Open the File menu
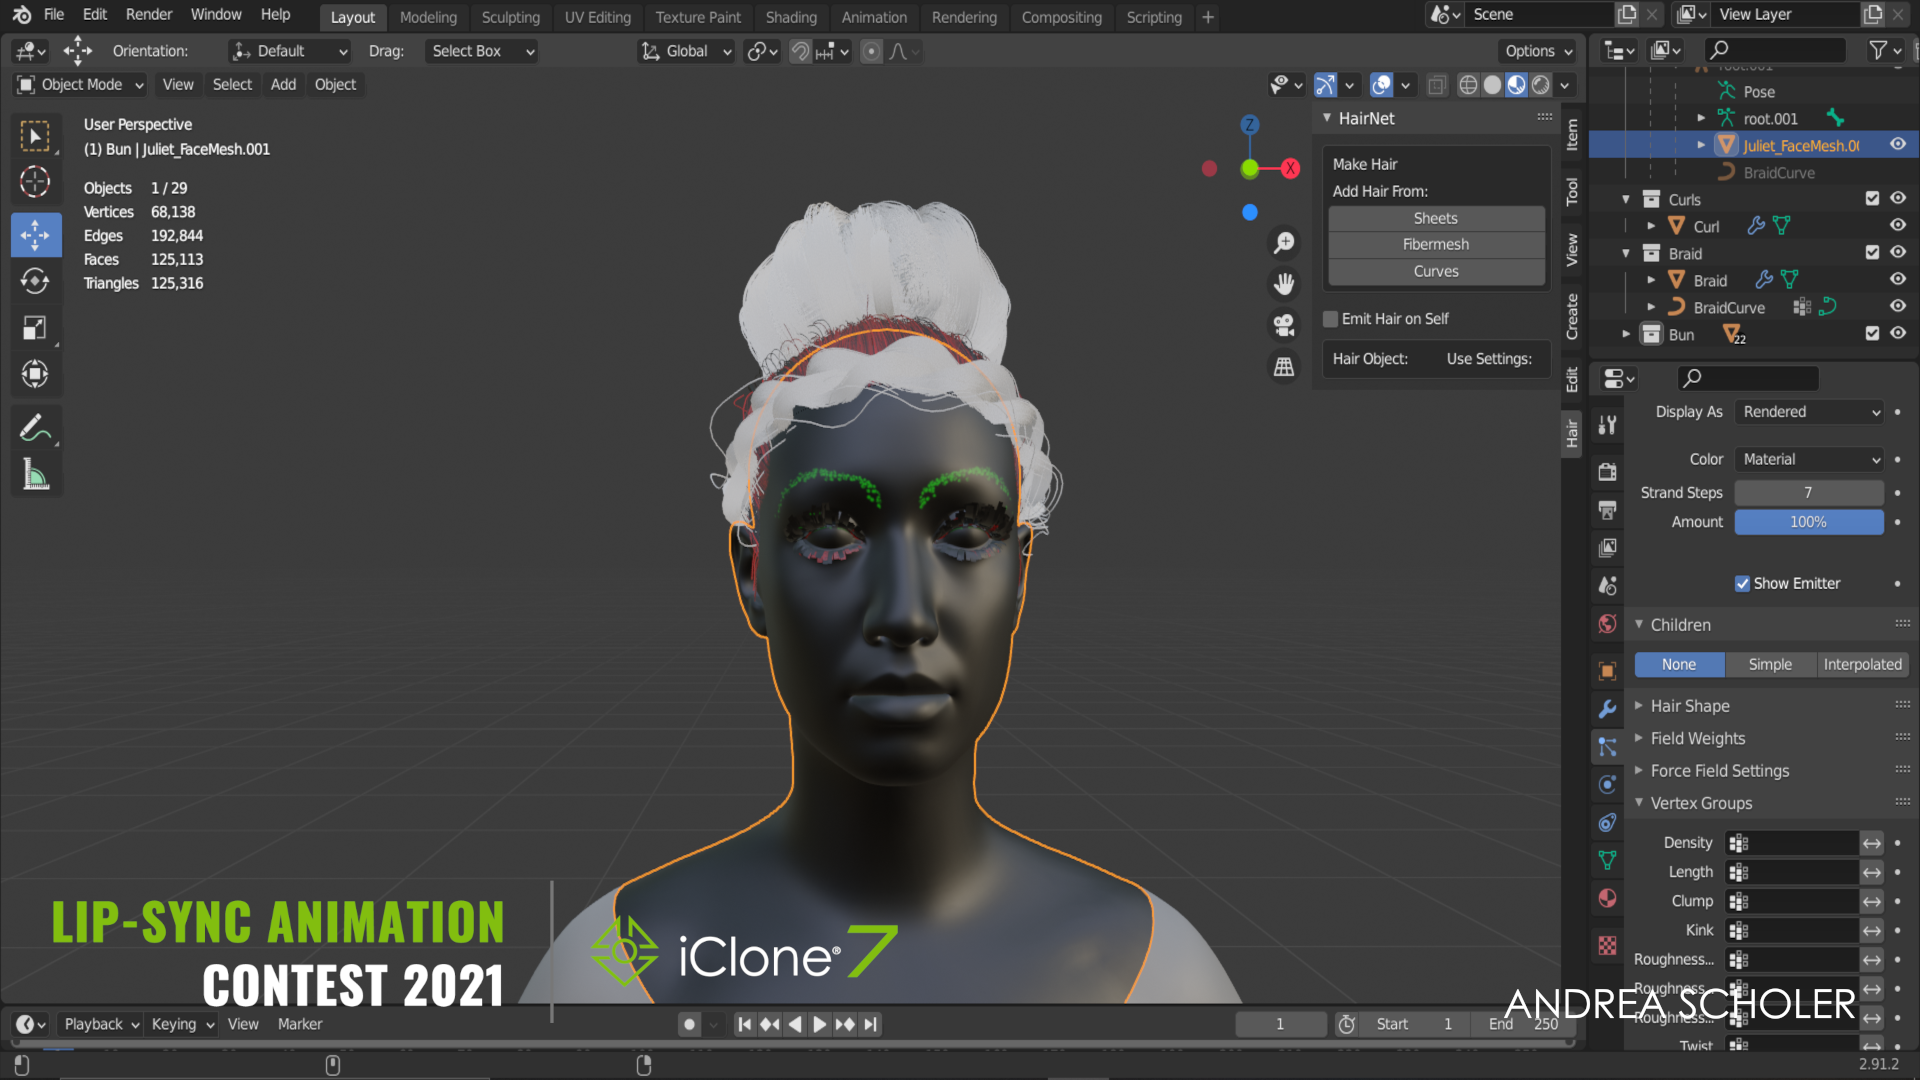The width and height of the screenshot is (1920, 1080). (x=54, y=14)
